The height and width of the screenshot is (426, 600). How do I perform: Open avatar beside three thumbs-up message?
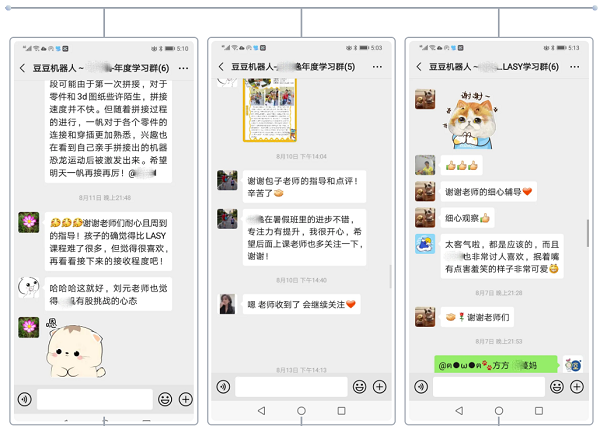point(425,165)
